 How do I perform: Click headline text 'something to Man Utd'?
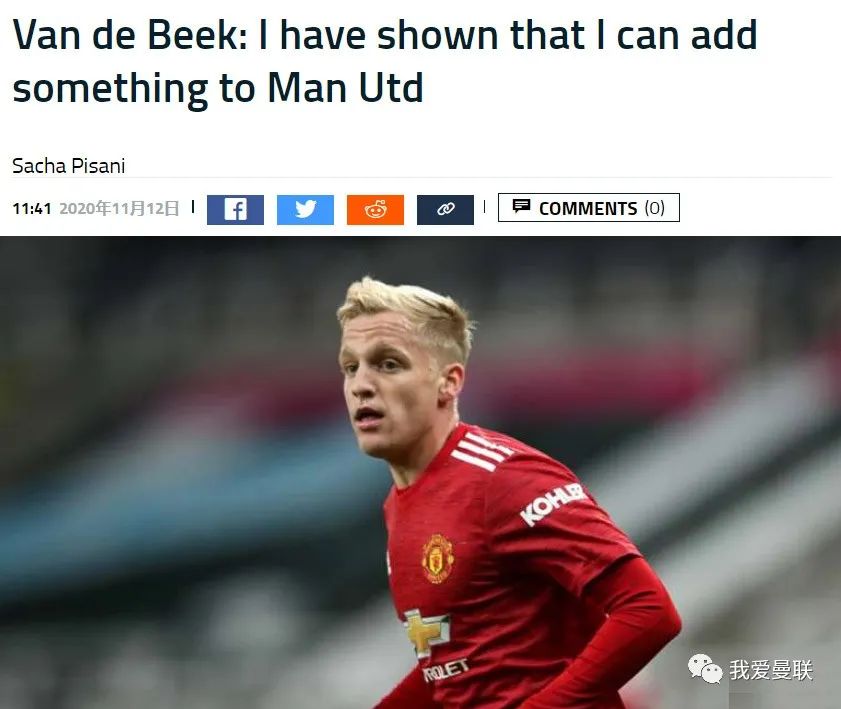point(218,88)
